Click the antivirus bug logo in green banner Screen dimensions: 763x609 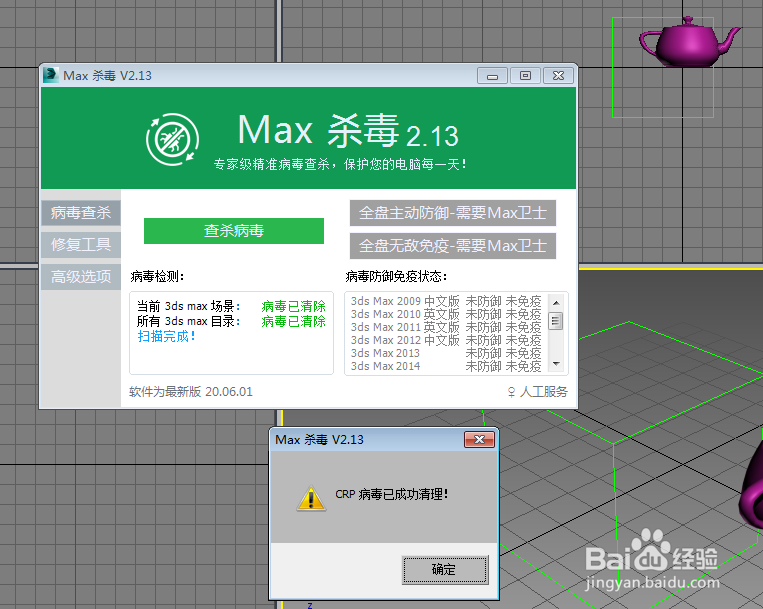tap(172, 139)
